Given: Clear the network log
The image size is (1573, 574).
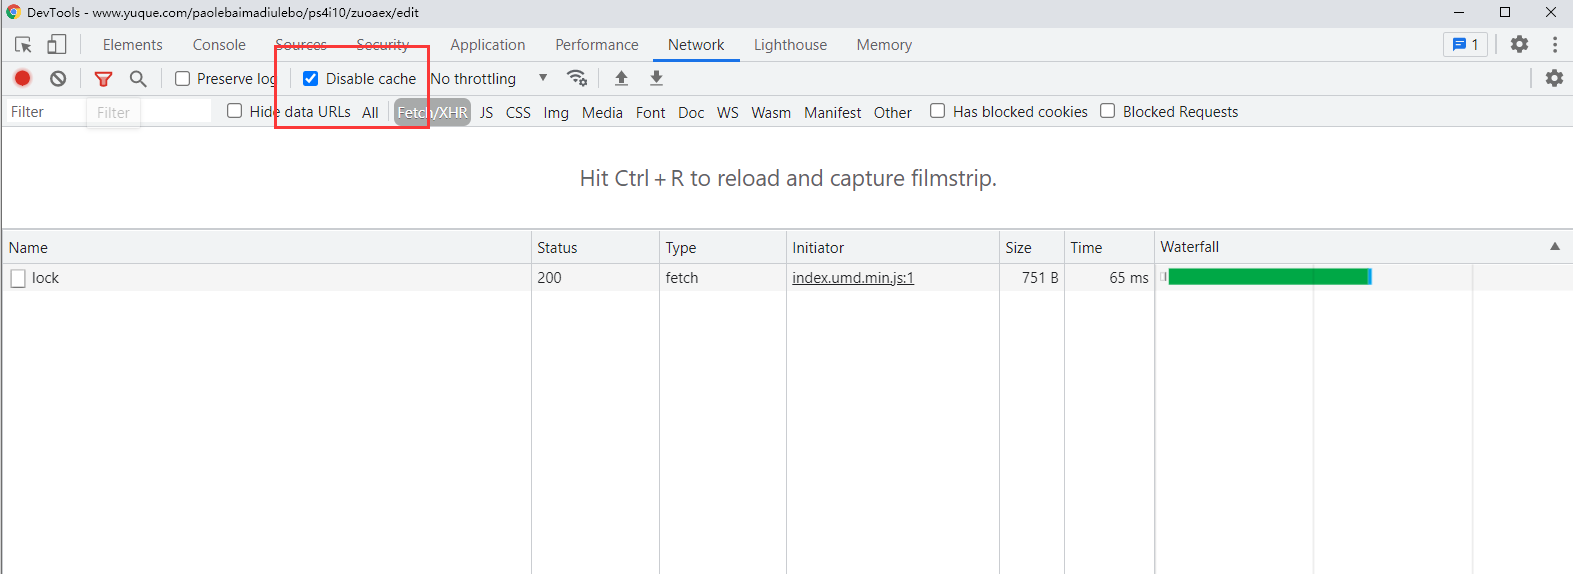Looking at the screenshot, I should pyautogui.click(x=58, y=78).
